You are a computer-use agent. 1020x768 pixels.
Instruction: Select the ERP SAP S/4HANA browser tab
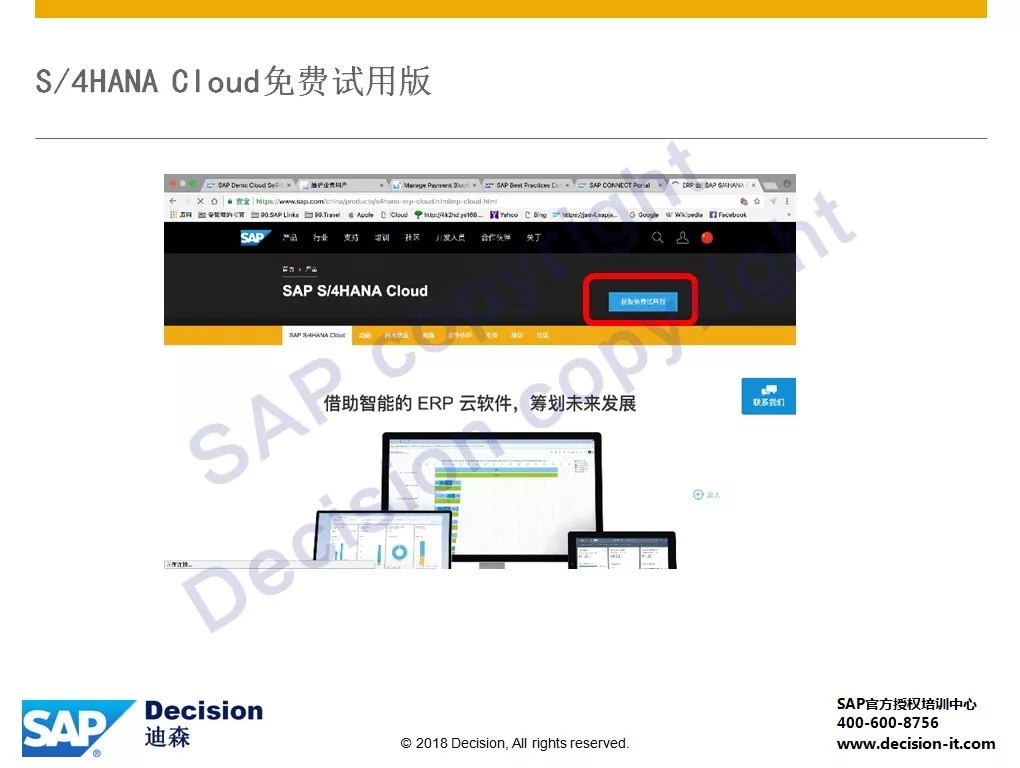click(714, 185)
